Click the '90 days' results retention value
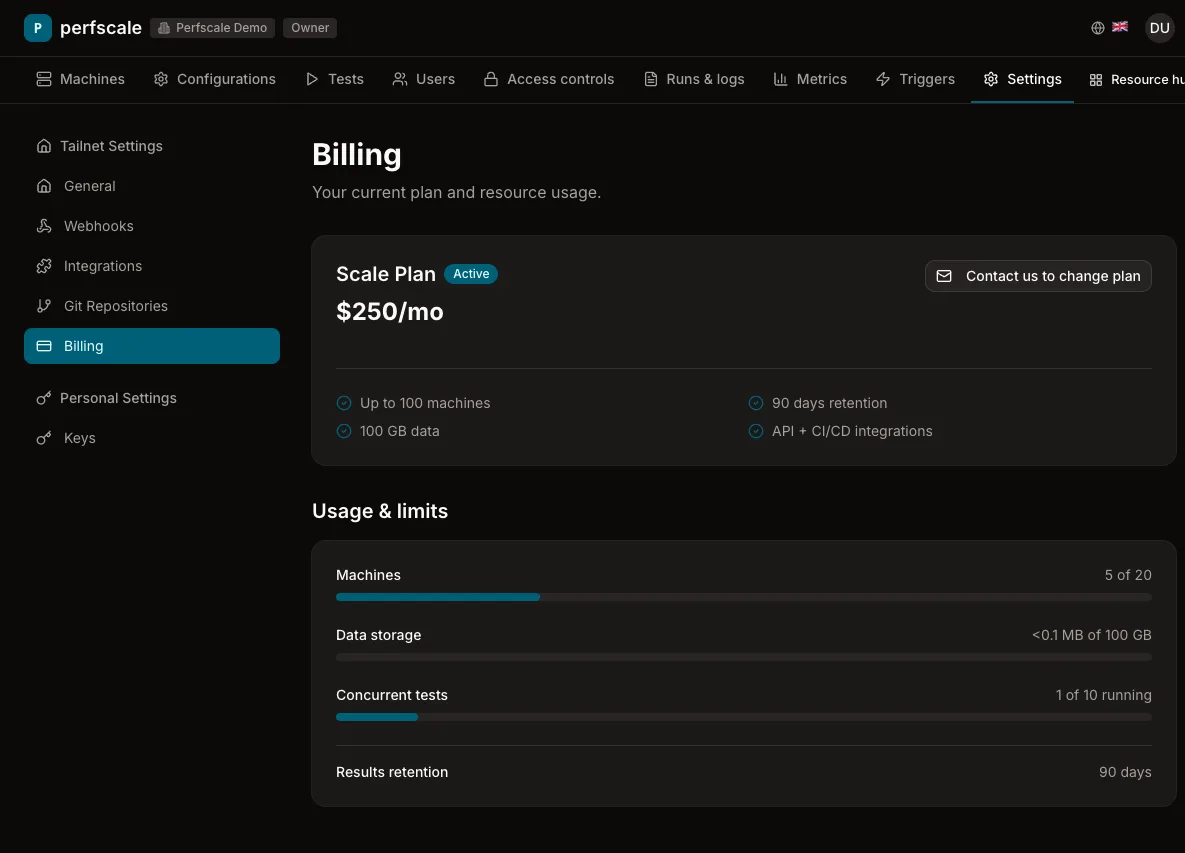 [1125, 772]
